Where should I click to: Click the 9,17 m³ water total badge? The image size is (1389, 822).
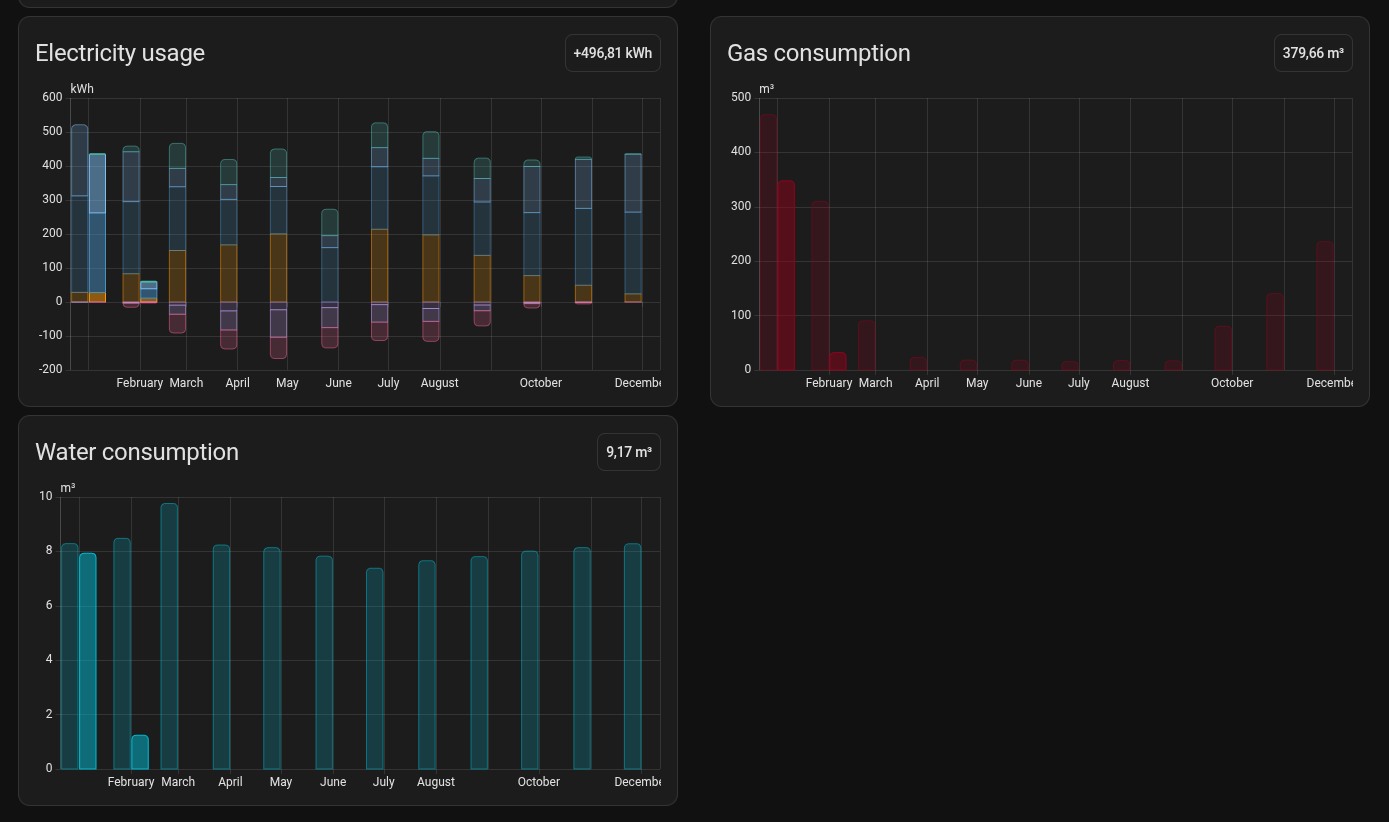coord(628,452)
